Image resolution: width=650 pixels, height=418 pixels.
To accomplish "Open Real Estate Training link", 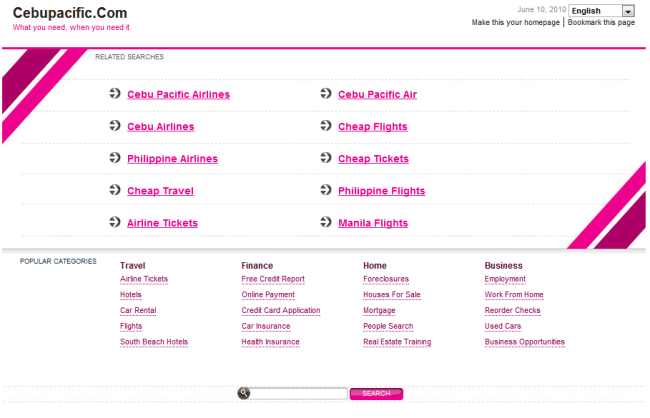I will click(397, 342).
